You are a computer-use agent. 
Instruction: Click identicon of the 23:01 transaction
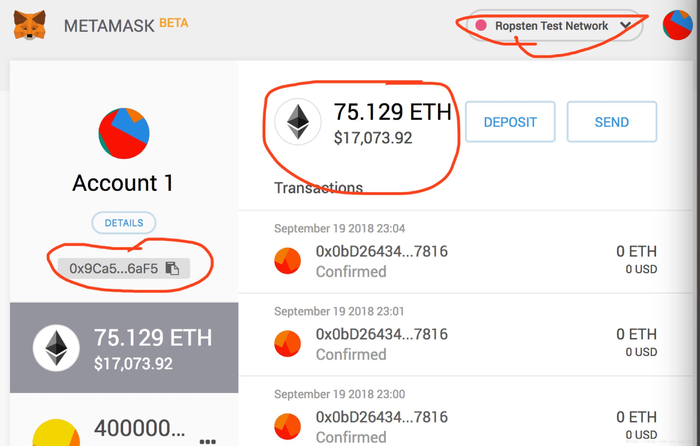pyautogui.click(x=287, y=343)
